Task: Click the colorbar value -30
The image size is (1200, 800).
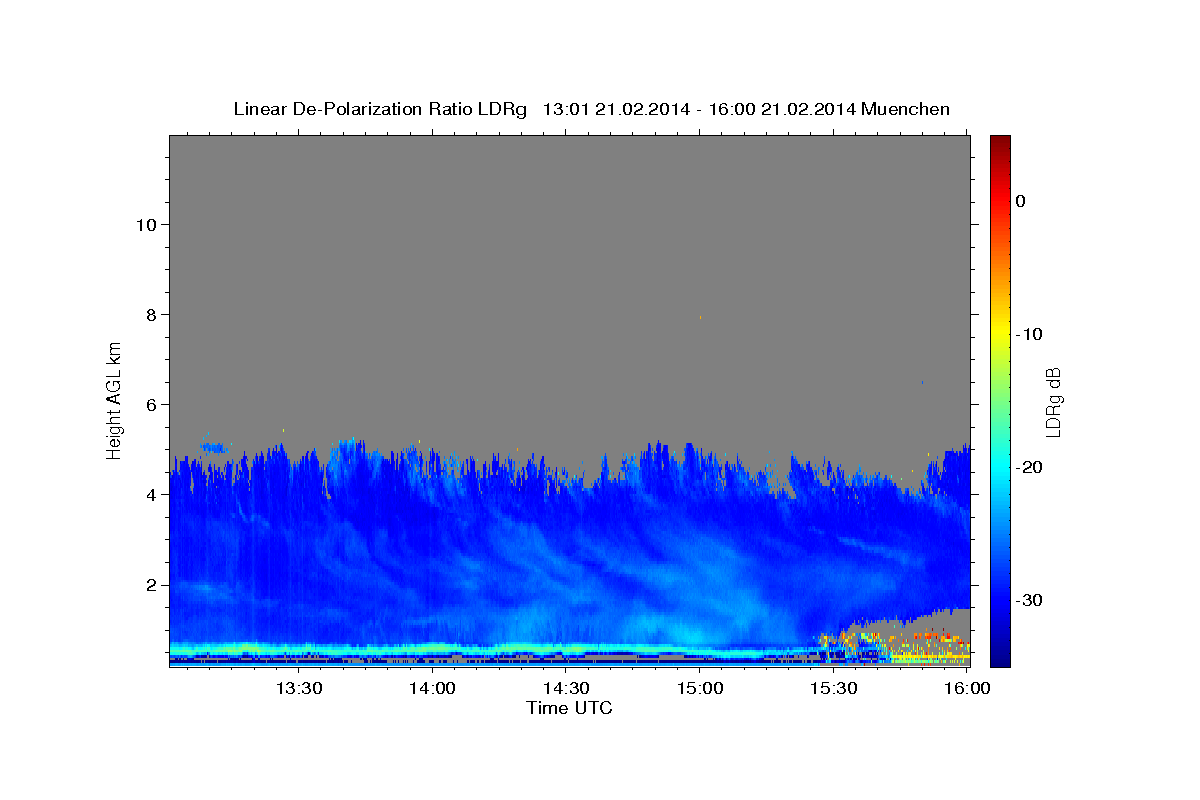Action: pyautogui.click(x=1029, y=600)
